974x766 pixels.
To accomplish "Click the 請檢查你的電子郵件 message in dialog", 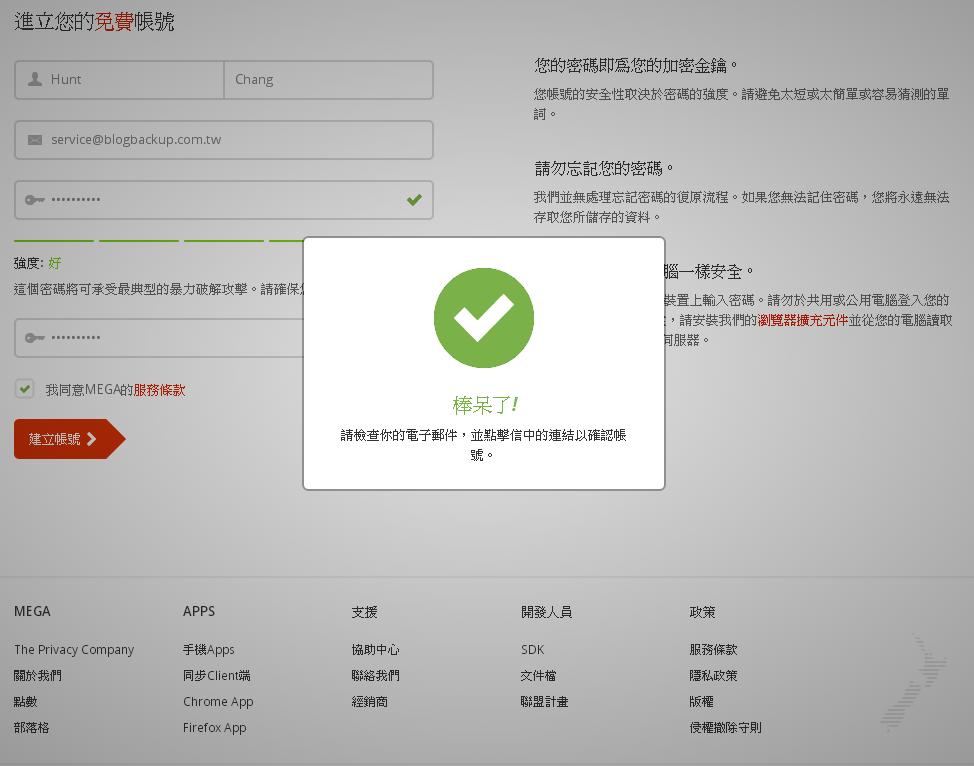I will point(483,445).
